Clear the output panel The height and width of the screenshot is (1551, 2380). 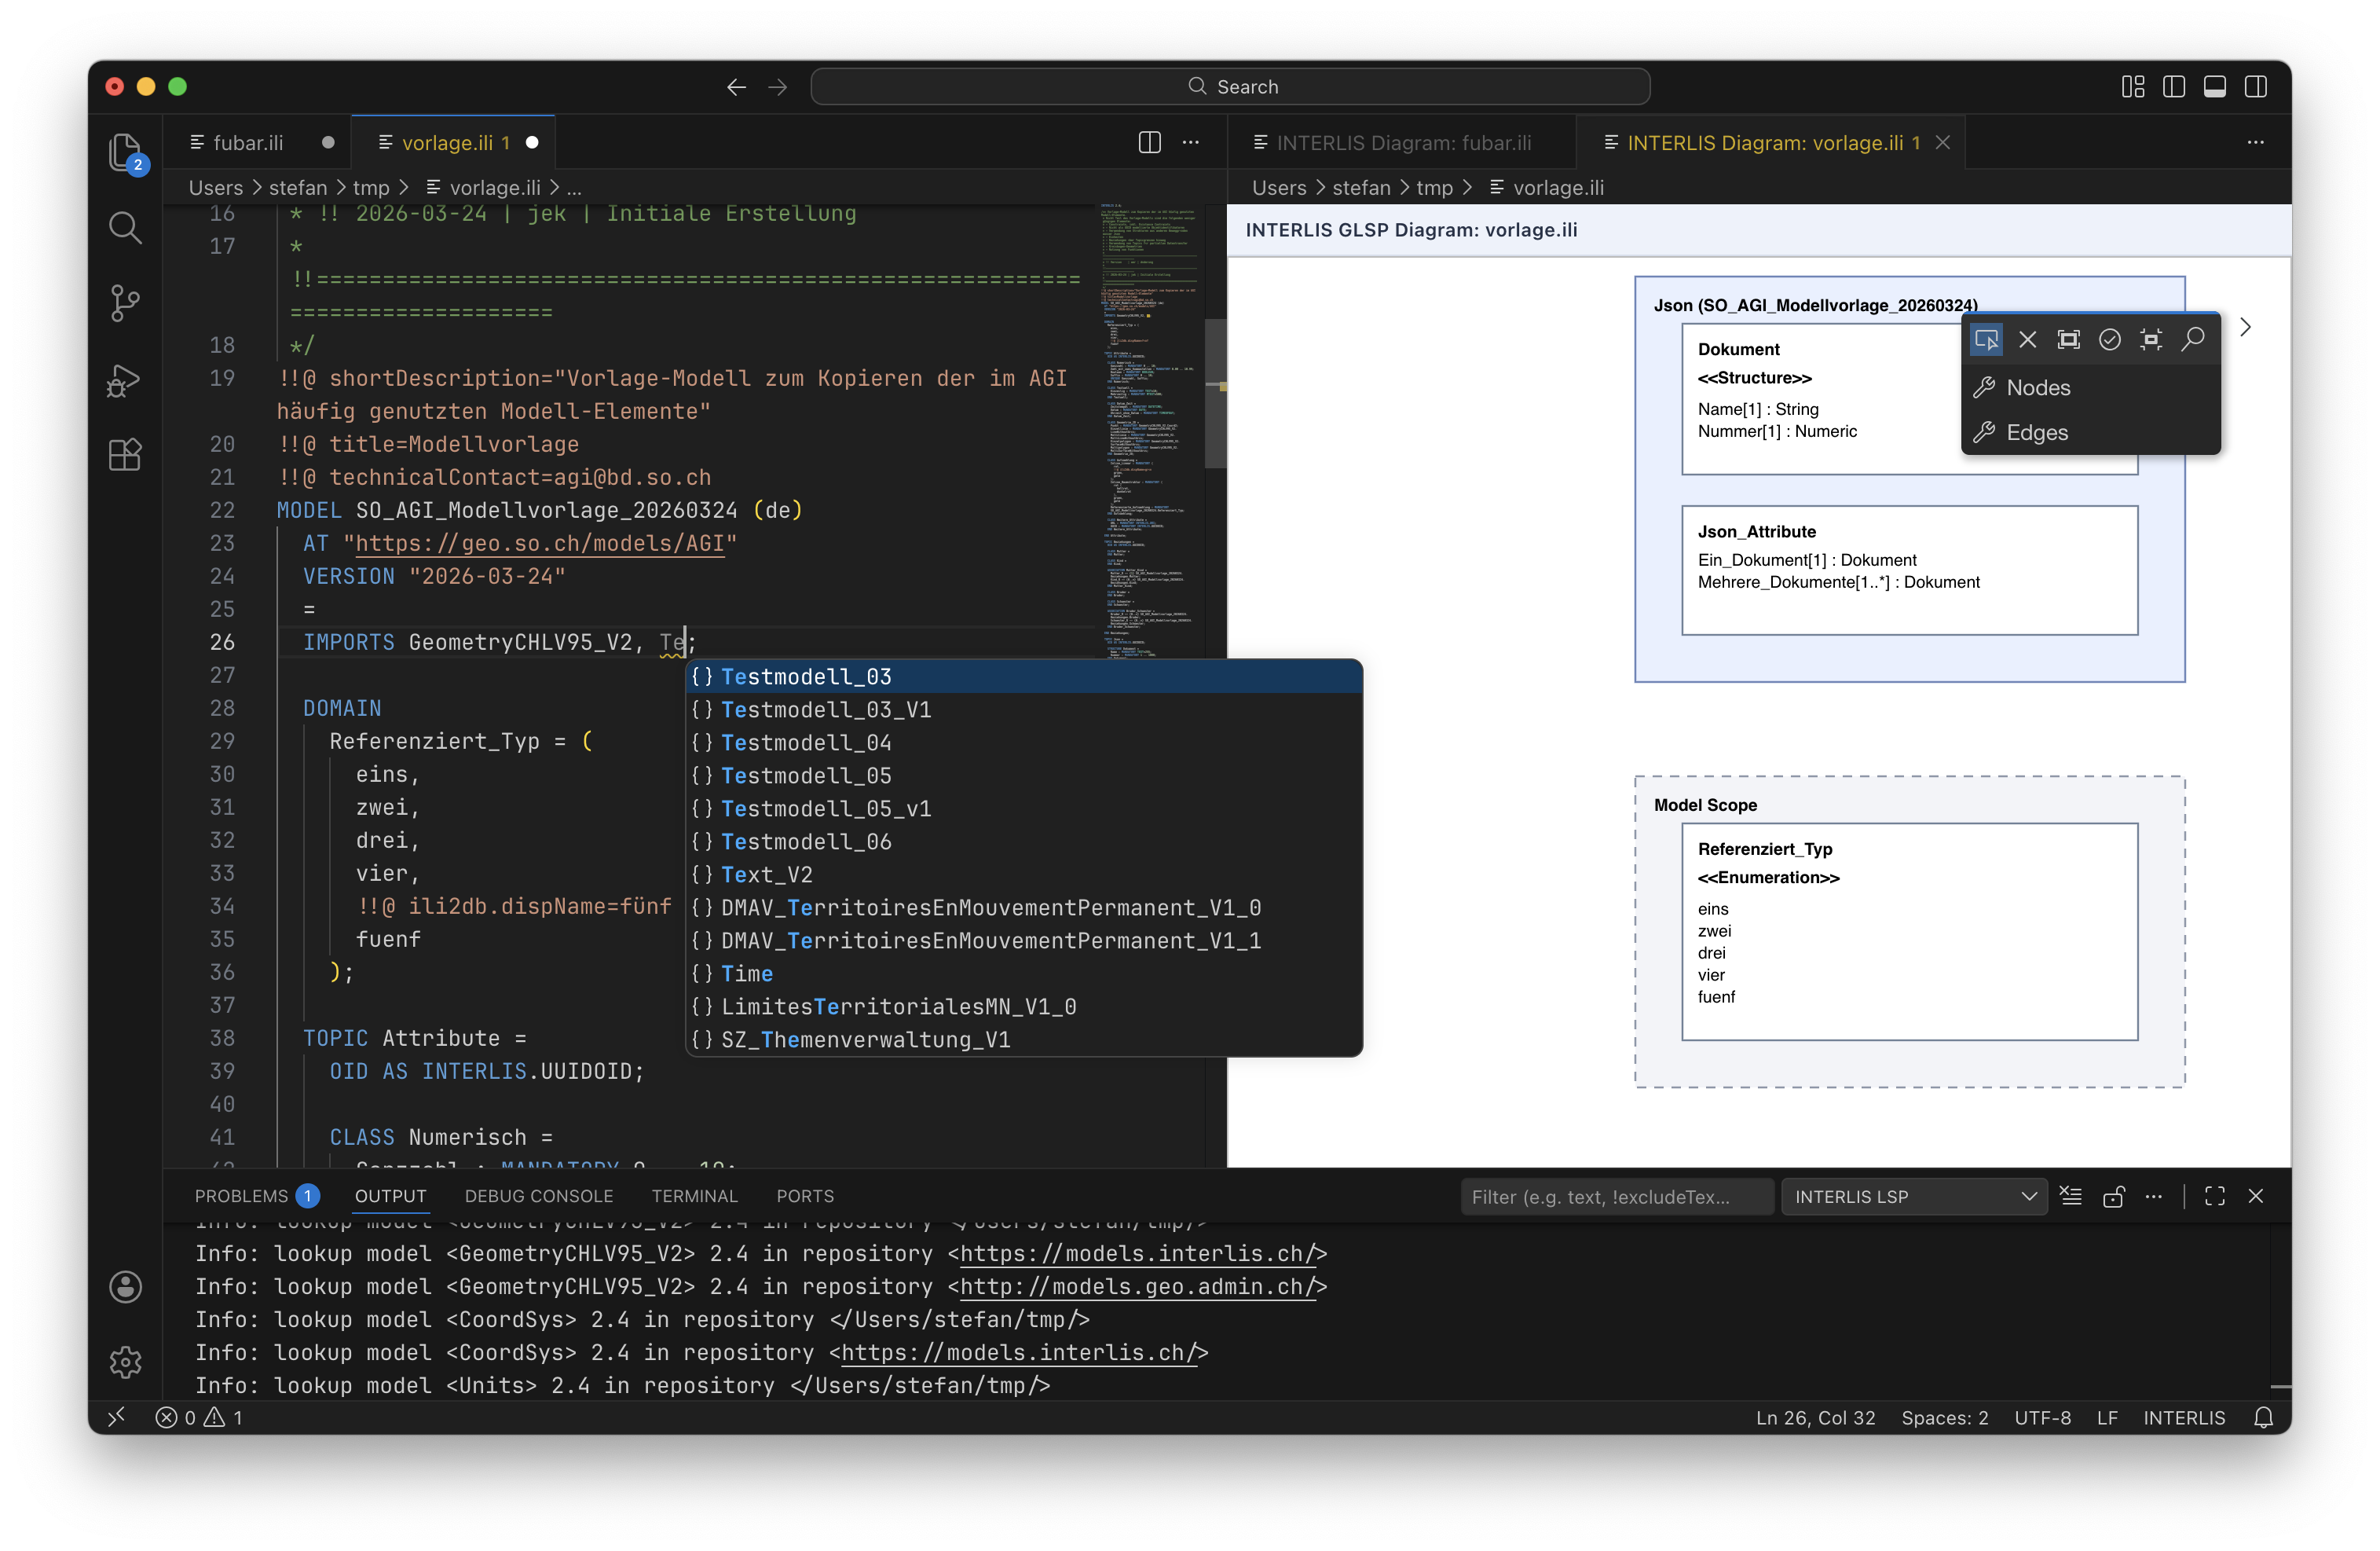[x=2070, y=1196]
